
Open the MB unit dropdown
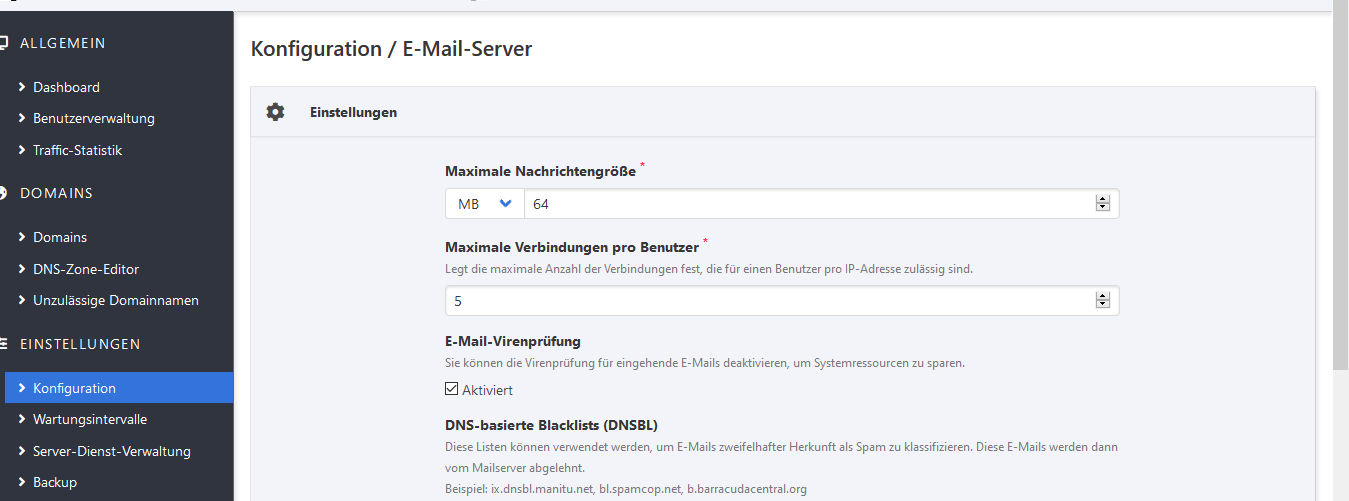pyautogui.click(x=484, y=204)
